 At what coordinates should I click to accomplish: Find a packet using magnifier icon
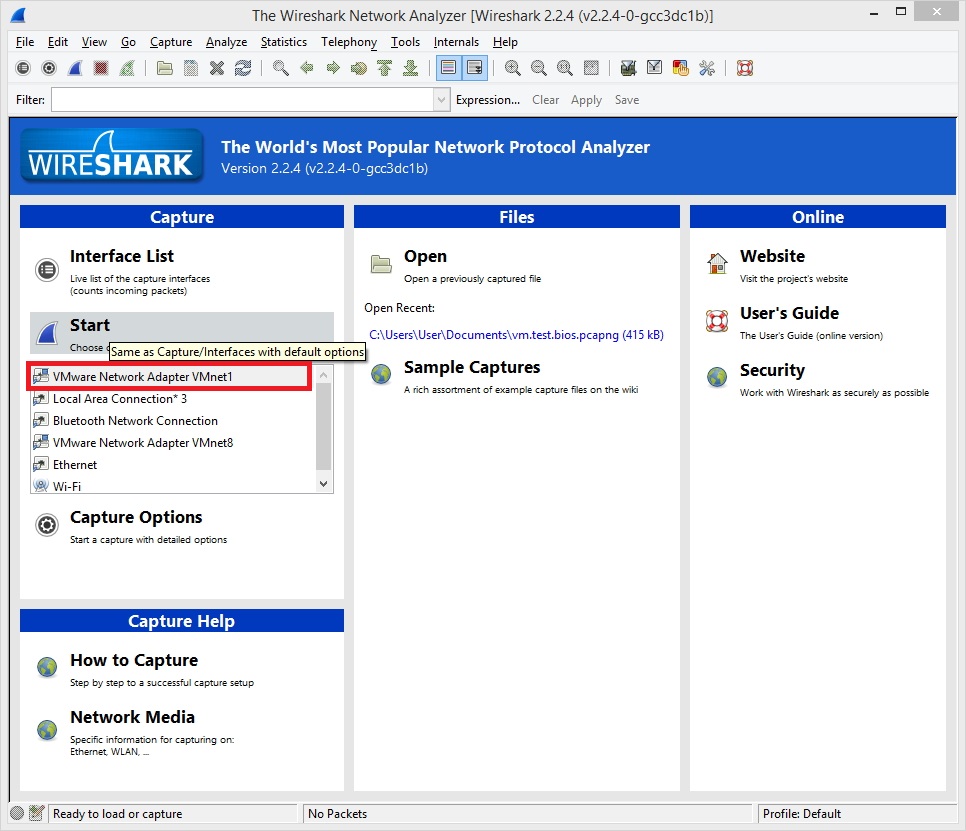point(280,68)
